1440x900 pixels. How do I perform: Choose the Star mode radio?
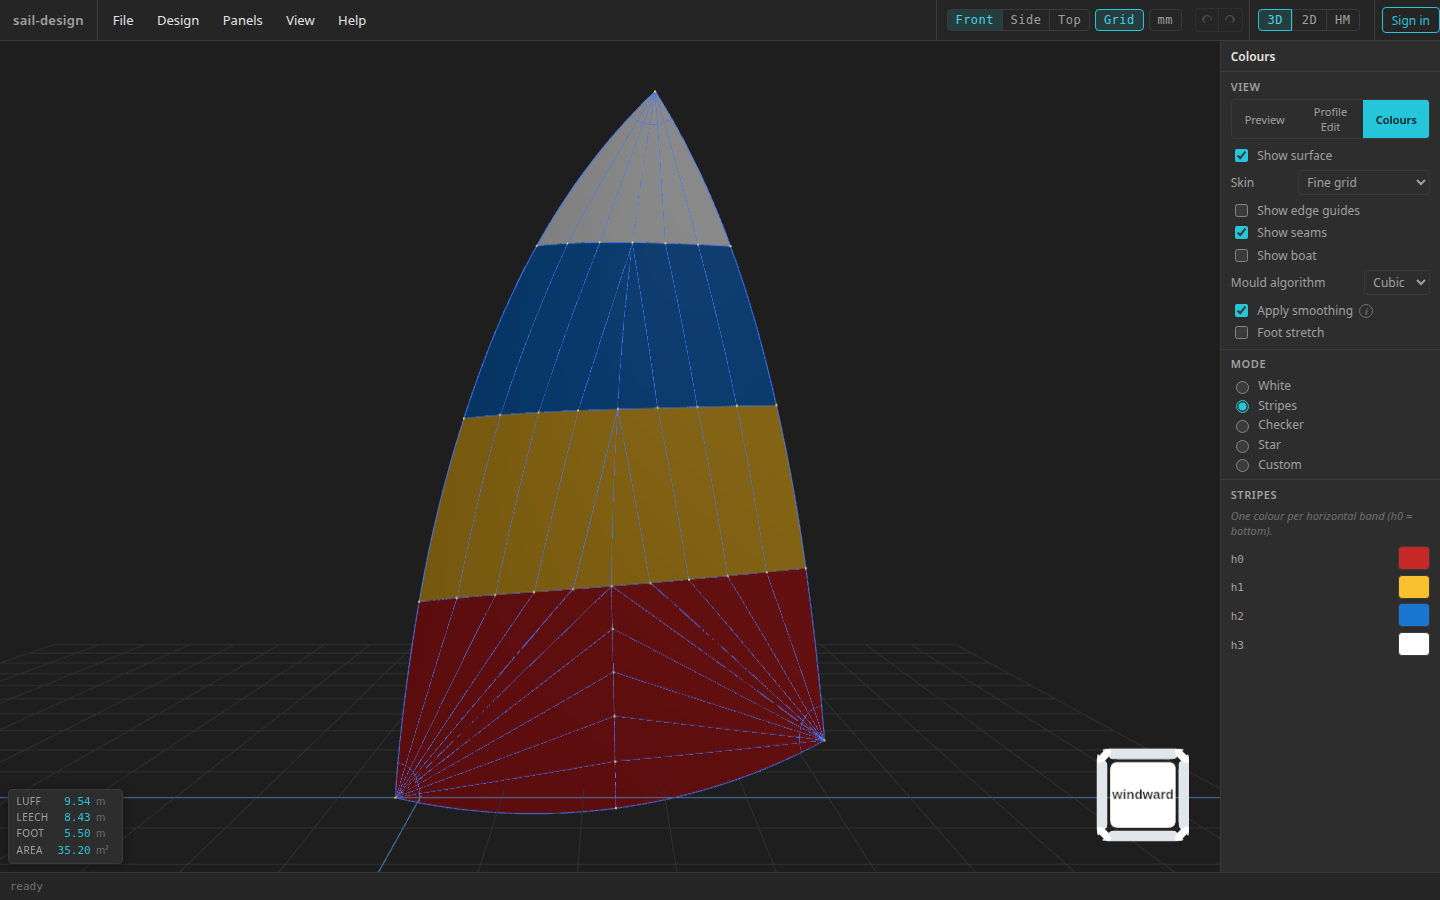pyautogui.click(x=1242, y=446)
